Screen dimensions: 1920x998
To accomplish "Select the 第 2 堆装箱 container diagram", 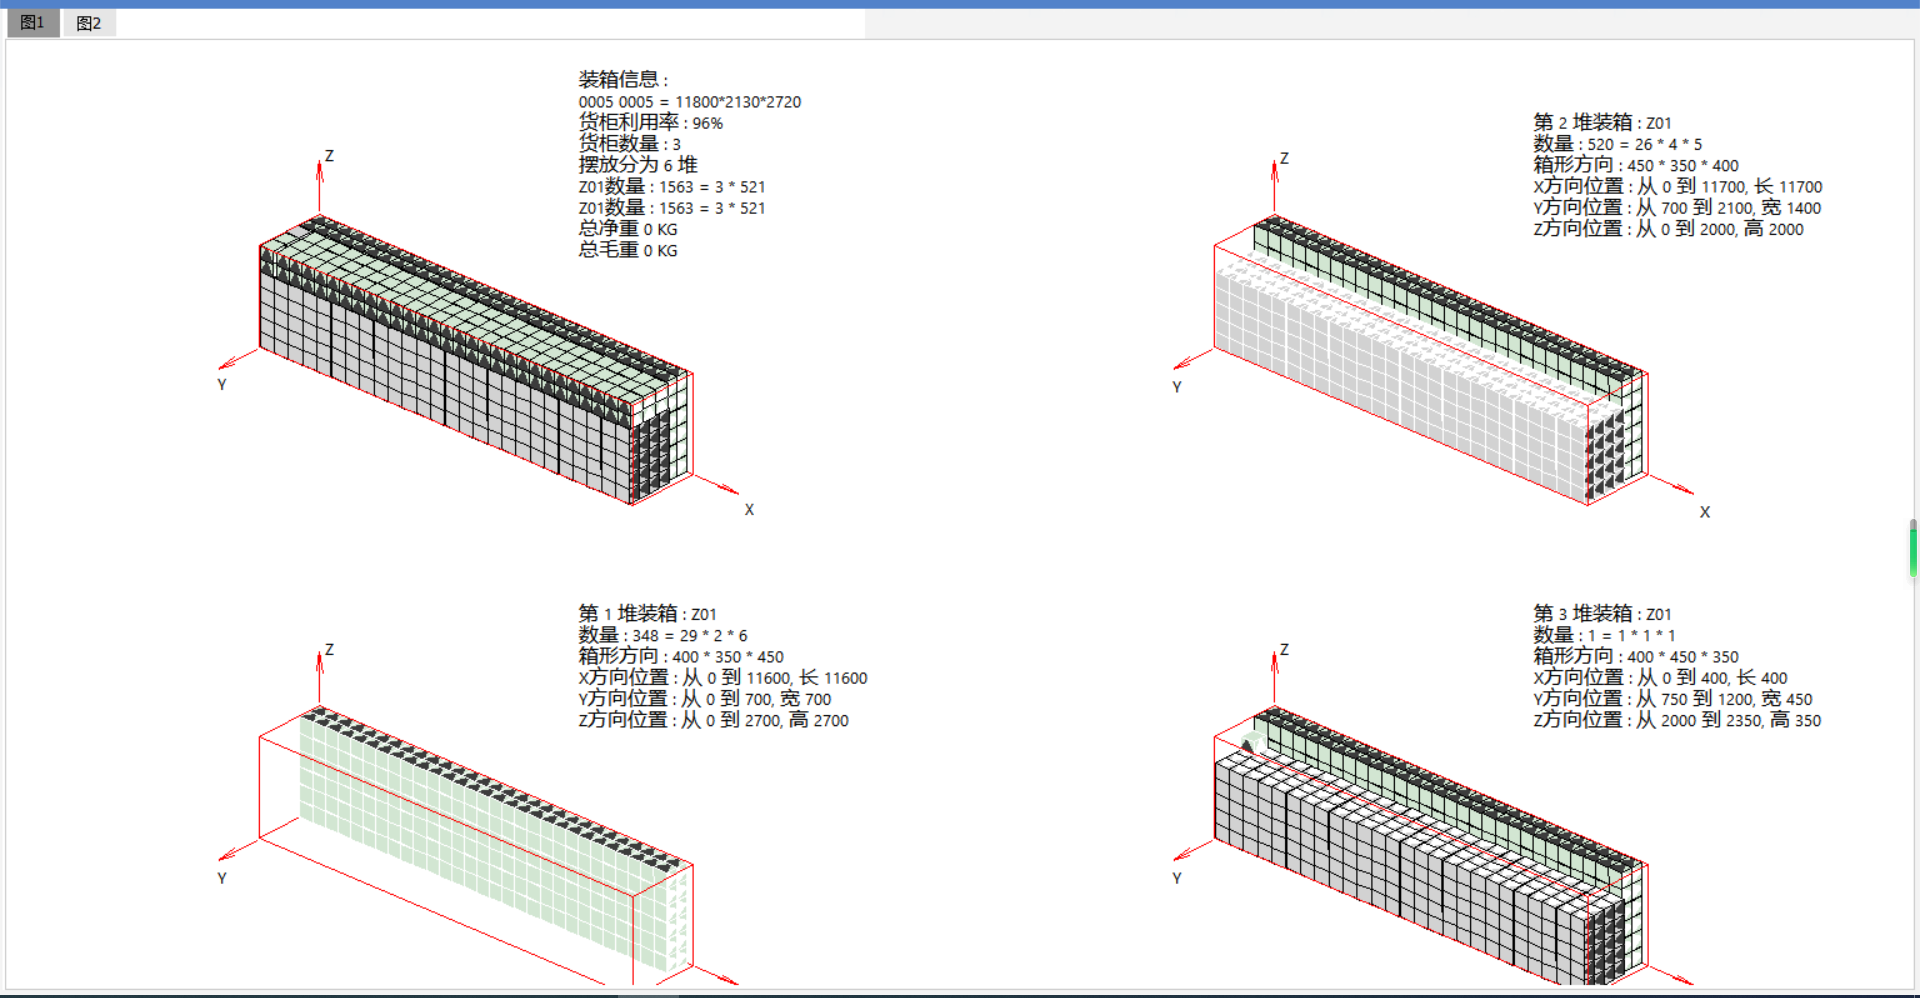I will click(x=1432, y=360).
